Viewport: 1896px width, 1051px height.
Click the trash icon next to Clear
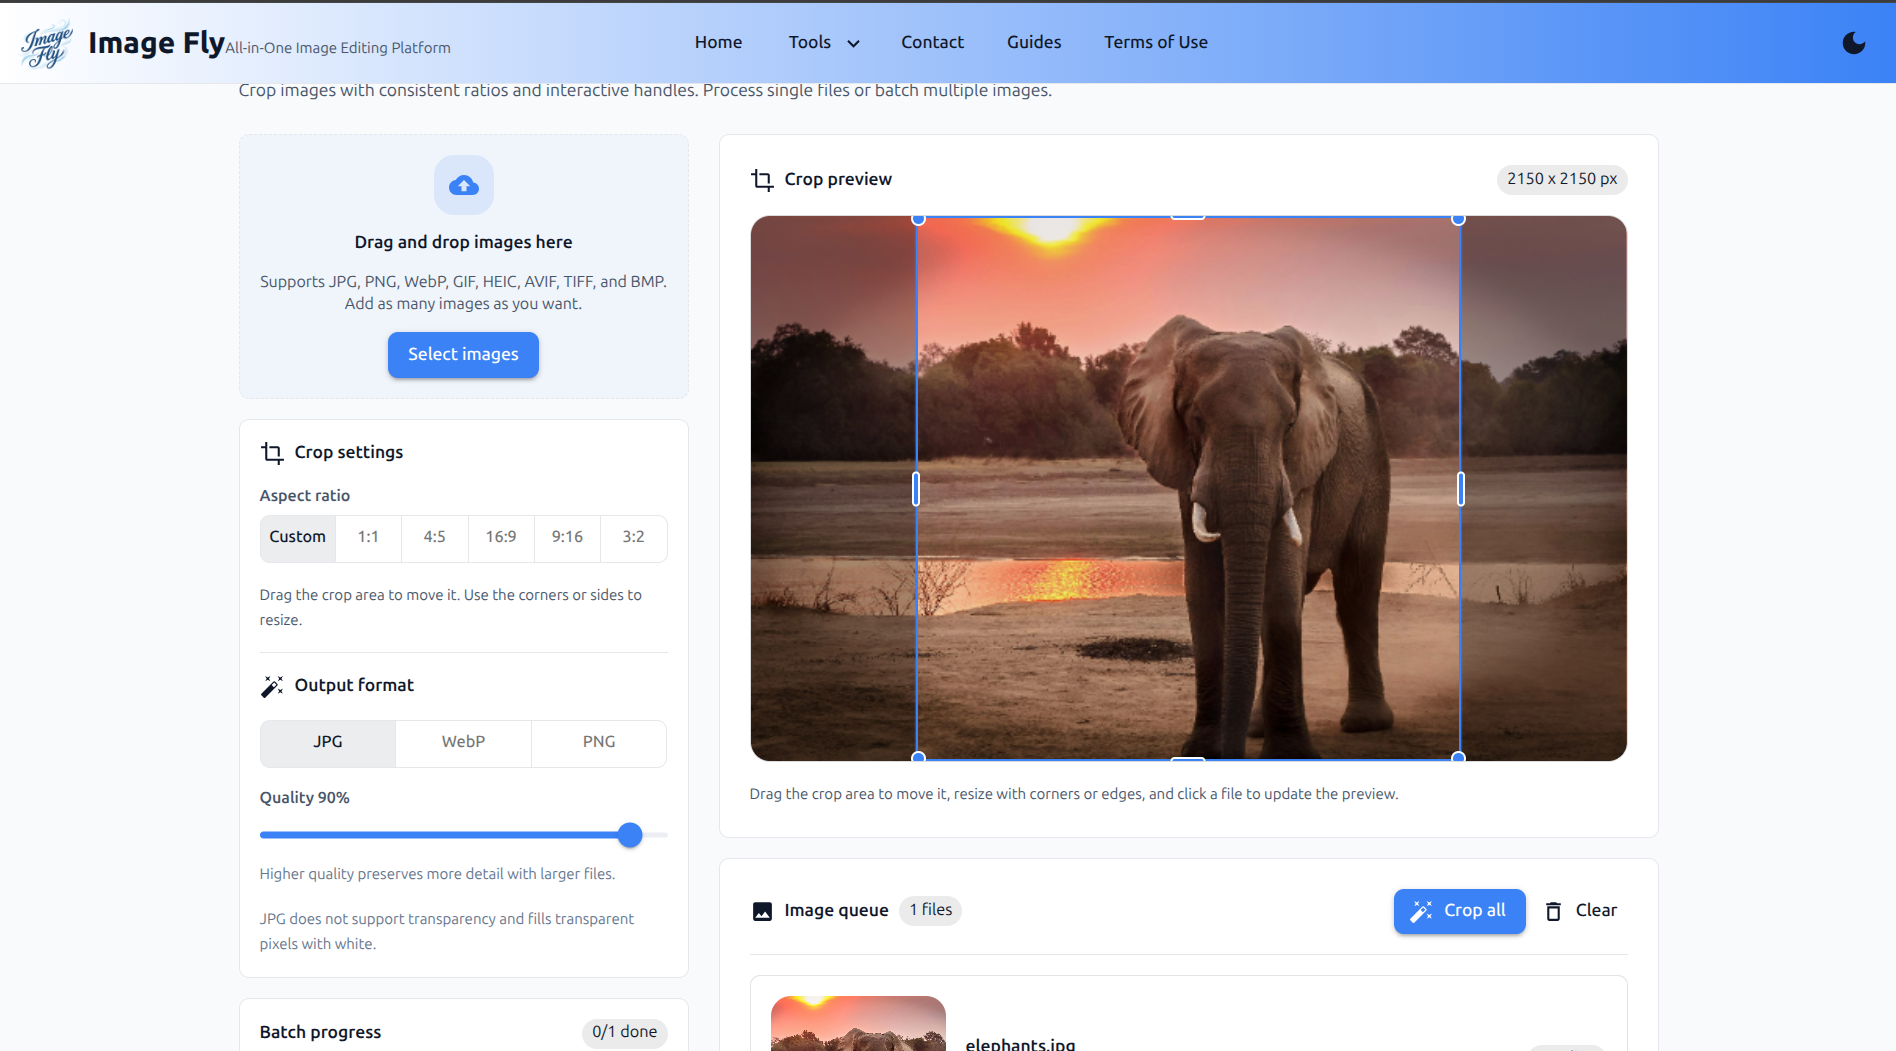pos(1553,911)
